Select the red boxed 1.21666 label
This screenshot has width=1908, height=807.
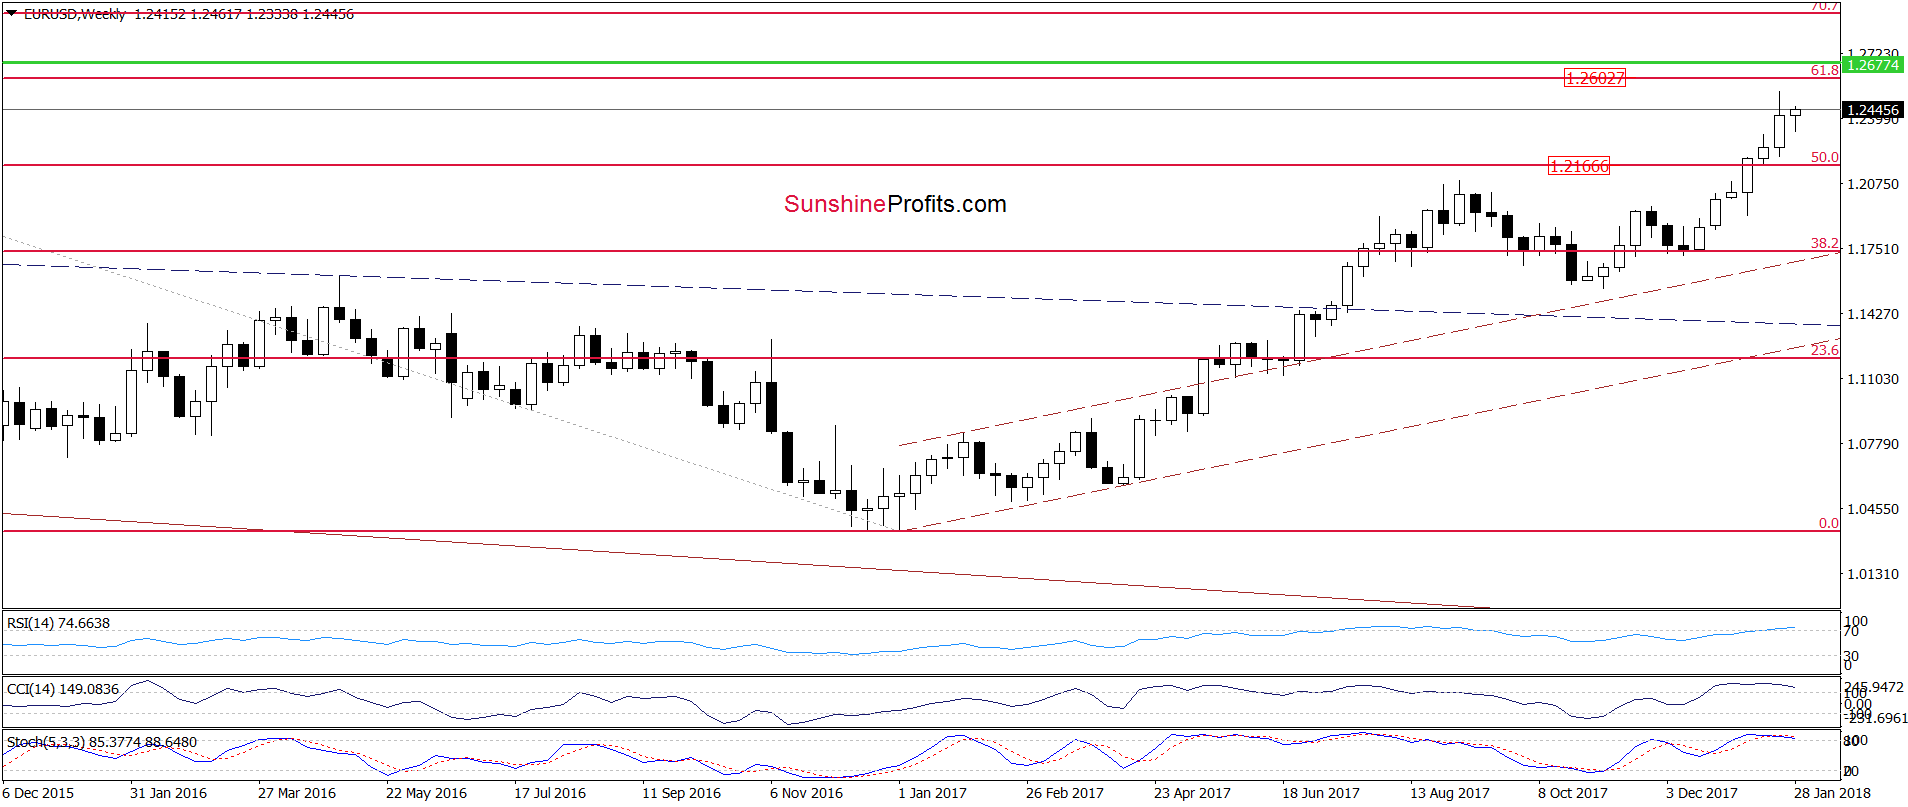pyautogui.click(x=1579, y=166)
